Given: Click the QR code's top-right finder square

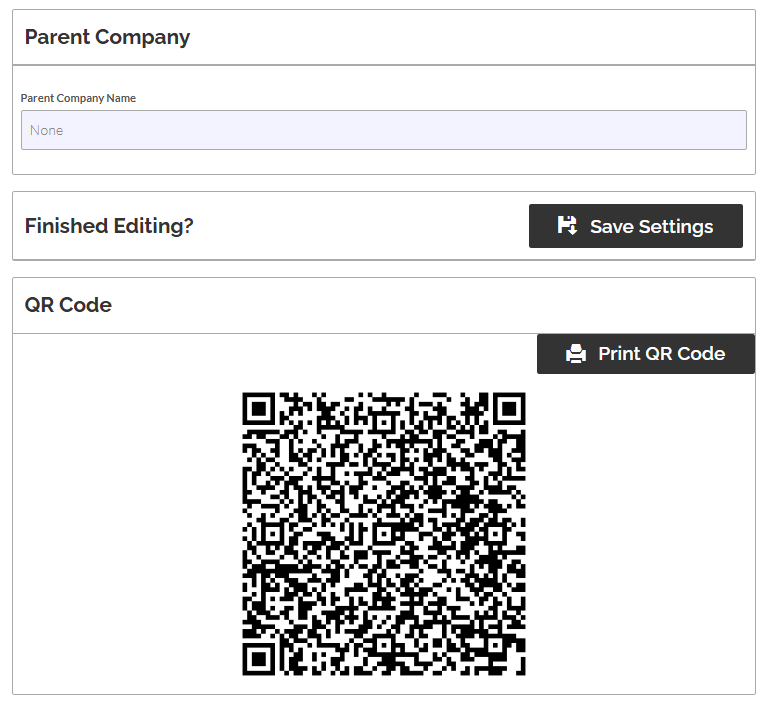Looking at the screenshot, I should (x=509, y=408).
